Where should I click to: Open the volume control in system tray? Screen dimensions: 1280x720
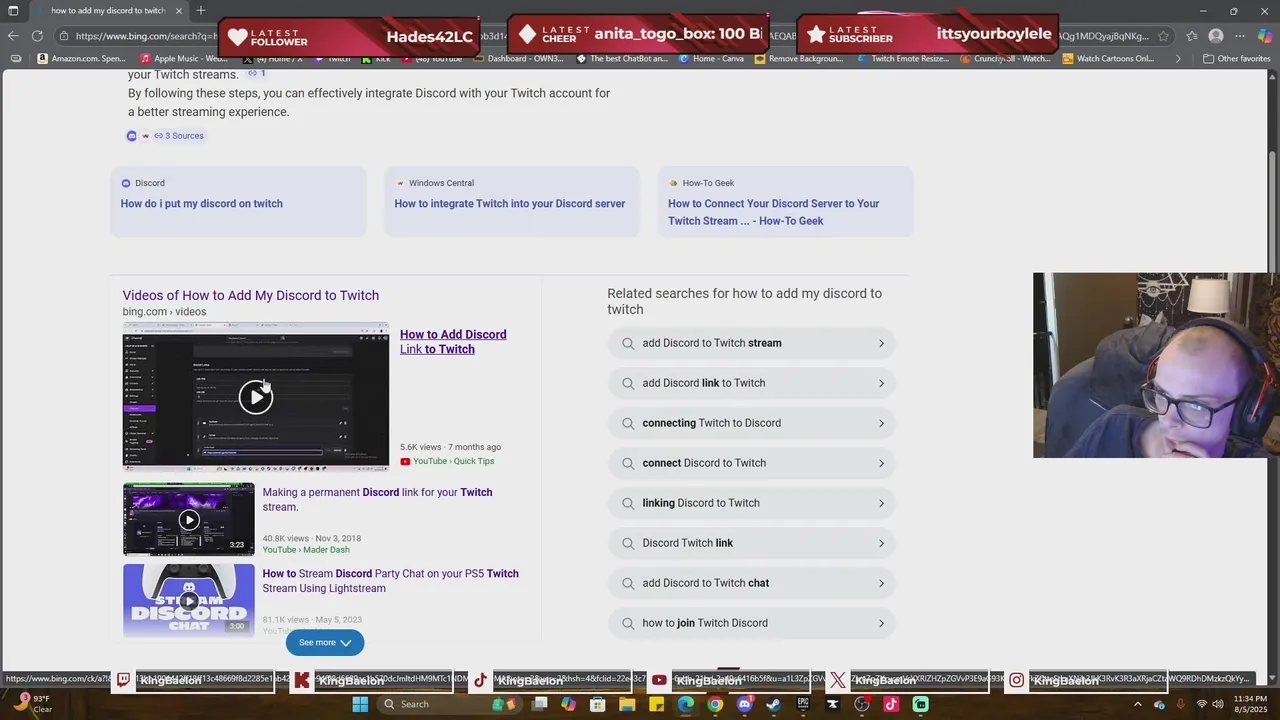pyautogui.click(x=1219, y=704)
